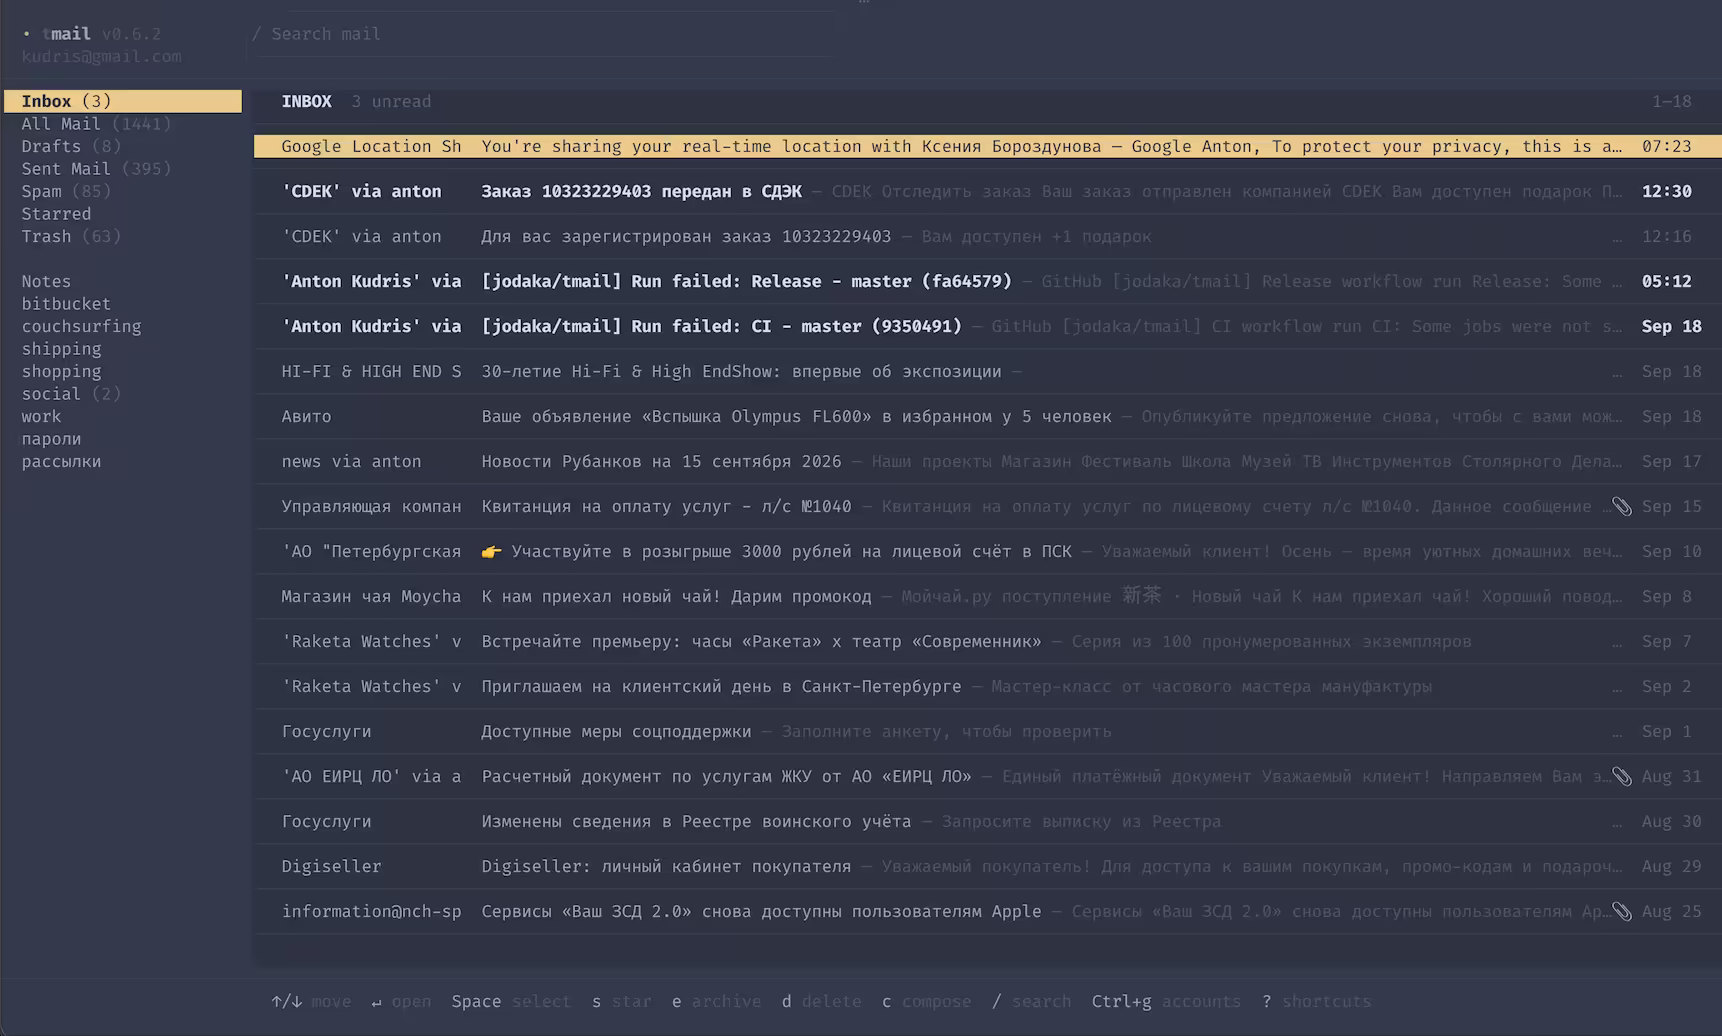Viewport: 1722px width, 1036px height.
Task: Open the Spam folder
Action: 123,191
